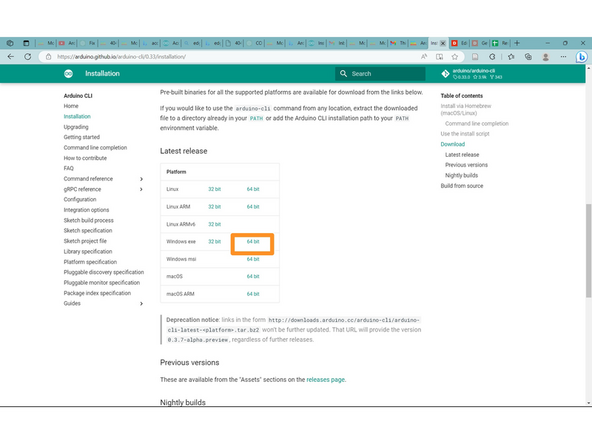Add page to favorites with star icon

point(455,57)
